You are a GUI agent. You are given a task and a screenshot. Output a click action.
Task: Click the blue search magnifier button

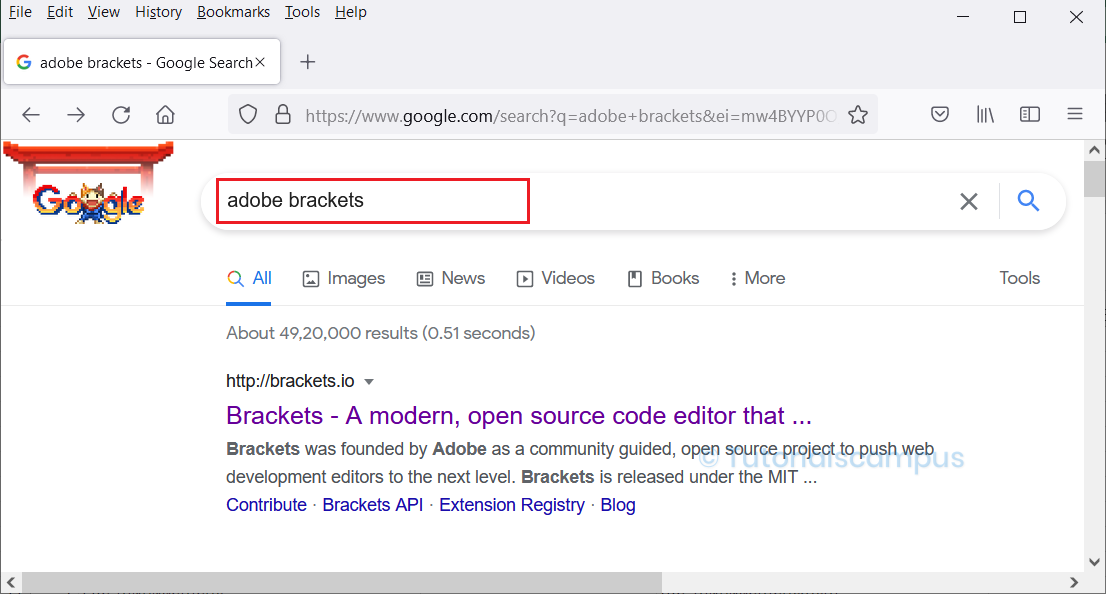(x=1028, y=201)
